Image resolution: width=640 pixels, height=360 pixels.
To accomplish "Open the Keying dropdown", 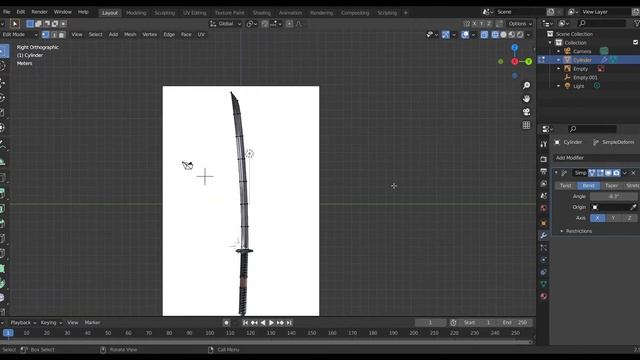I will point(51,323).
